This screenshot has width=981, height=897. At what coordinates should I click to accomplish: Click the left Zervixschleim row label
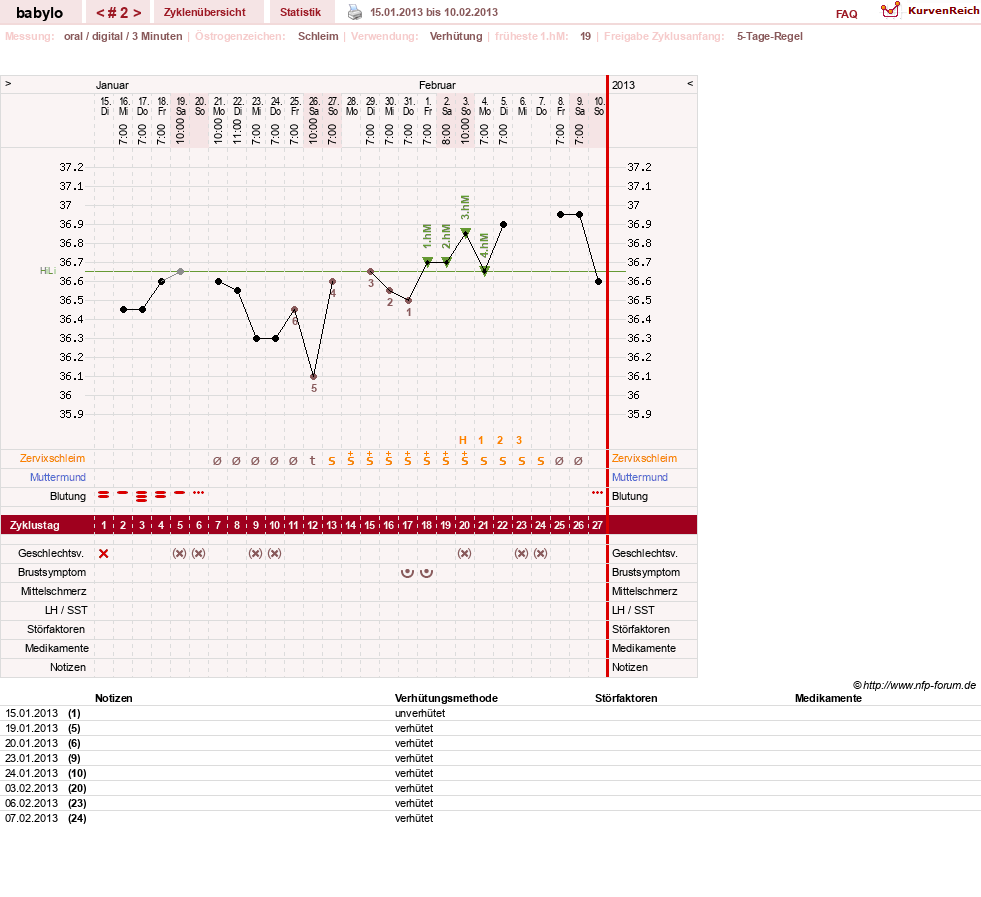click(53, 459)
